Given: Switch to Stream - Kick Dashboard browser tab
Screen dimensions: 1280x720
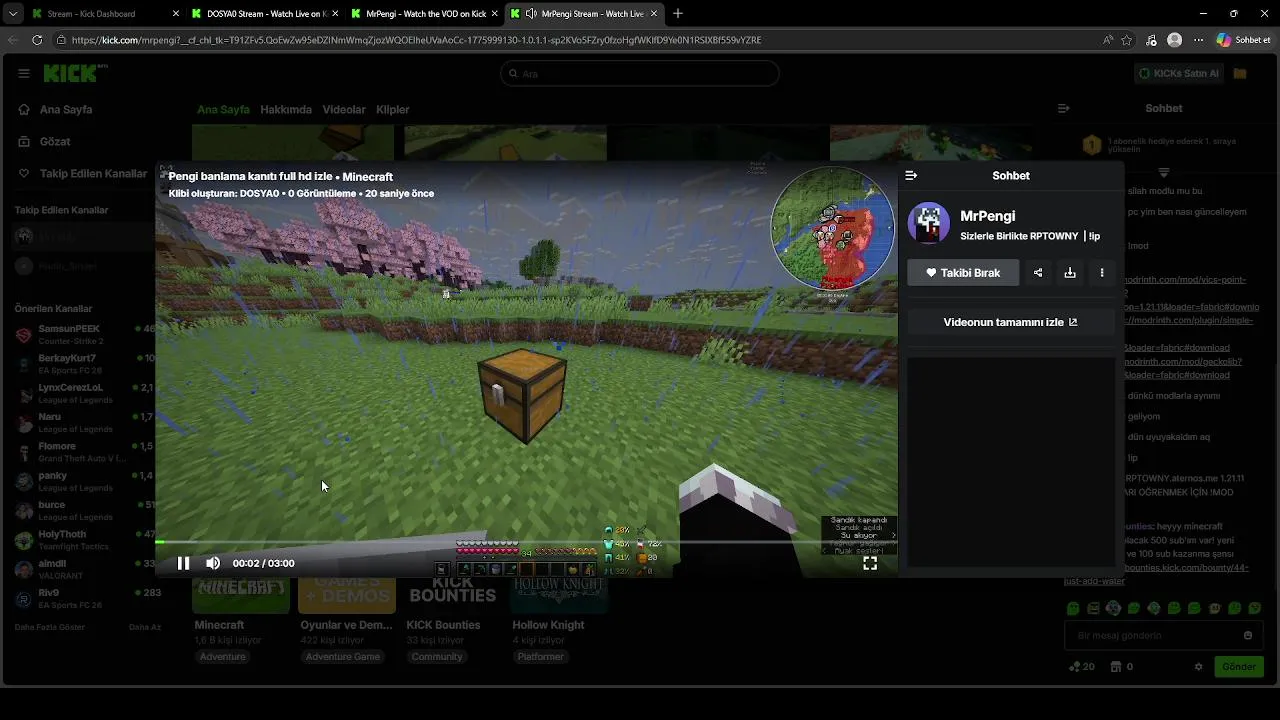Looking at the screenshot, I should pos(105,14).
